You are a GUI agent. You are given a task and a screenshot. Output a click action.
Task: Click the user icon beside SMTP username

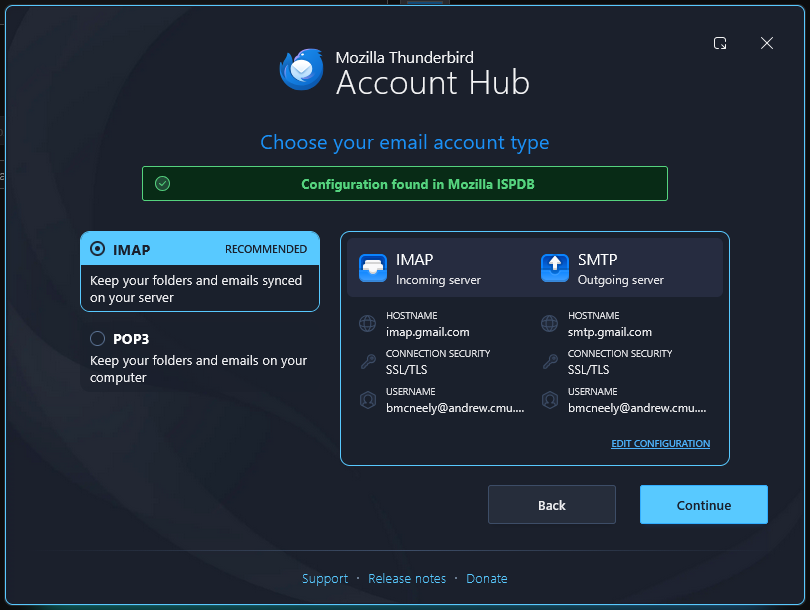[x=549, y=400]
